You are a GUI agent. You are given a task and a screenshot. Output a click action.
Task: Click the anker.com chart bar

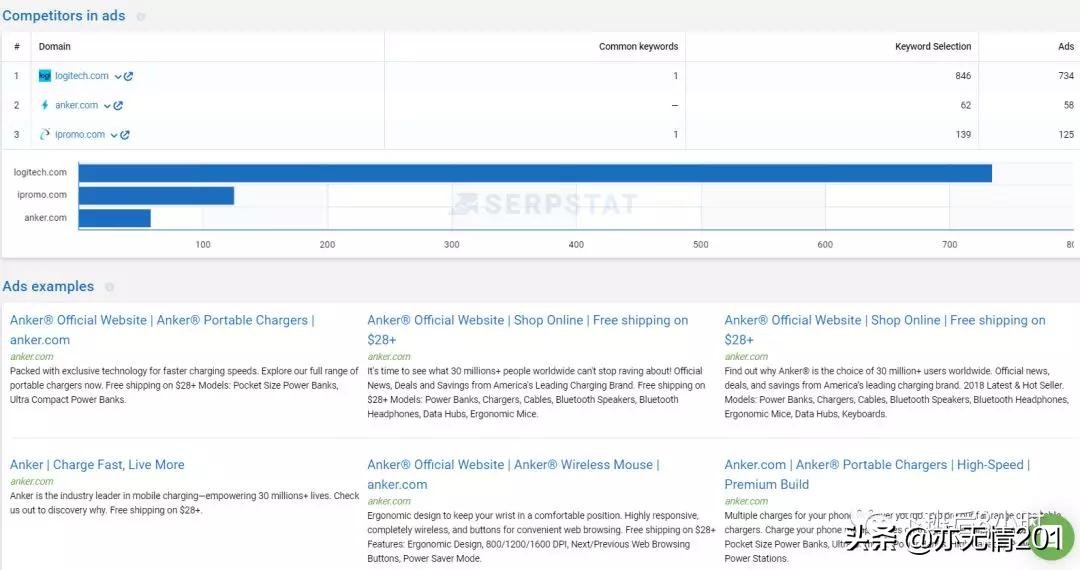[114, 218]
